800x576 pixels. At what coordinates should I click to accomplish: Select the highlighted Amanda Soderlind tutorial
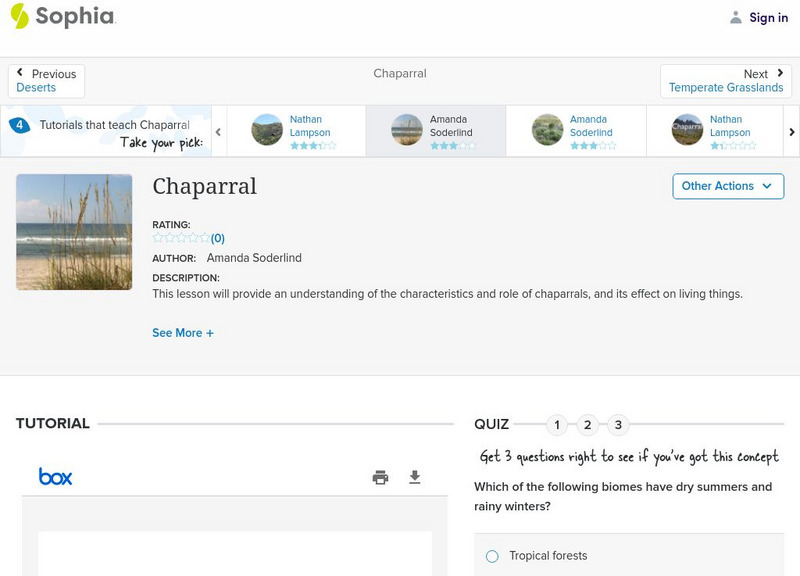point(436,130)
